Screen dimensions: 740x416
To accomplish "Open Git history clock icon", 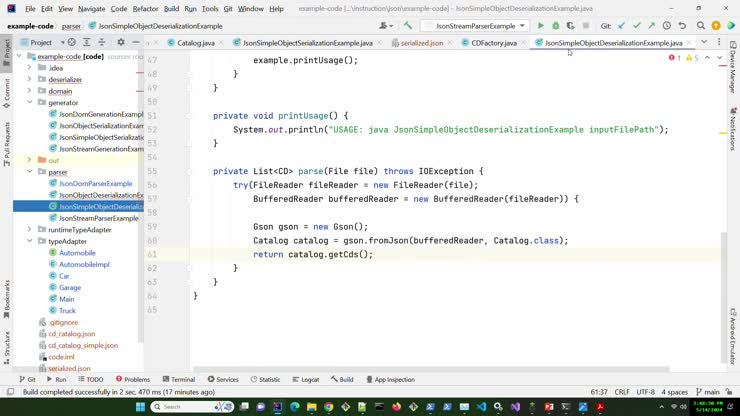I will [x=666, y=25].
